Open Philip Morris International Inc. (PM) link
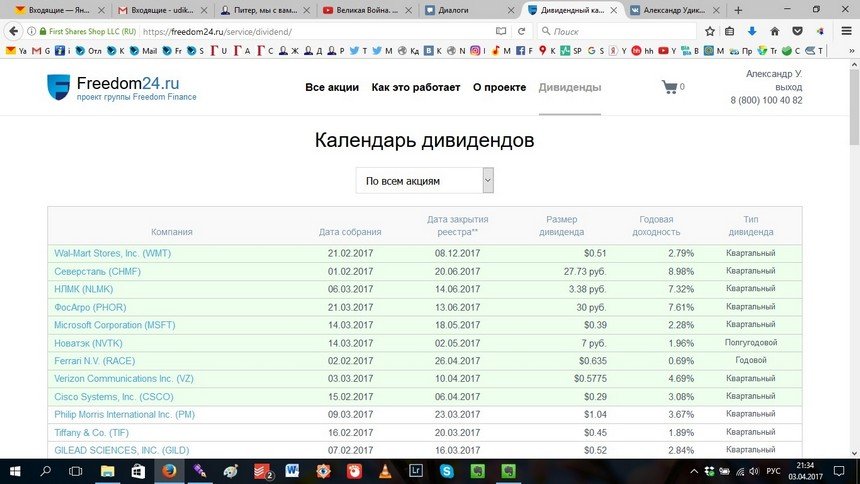 point(125,414)
